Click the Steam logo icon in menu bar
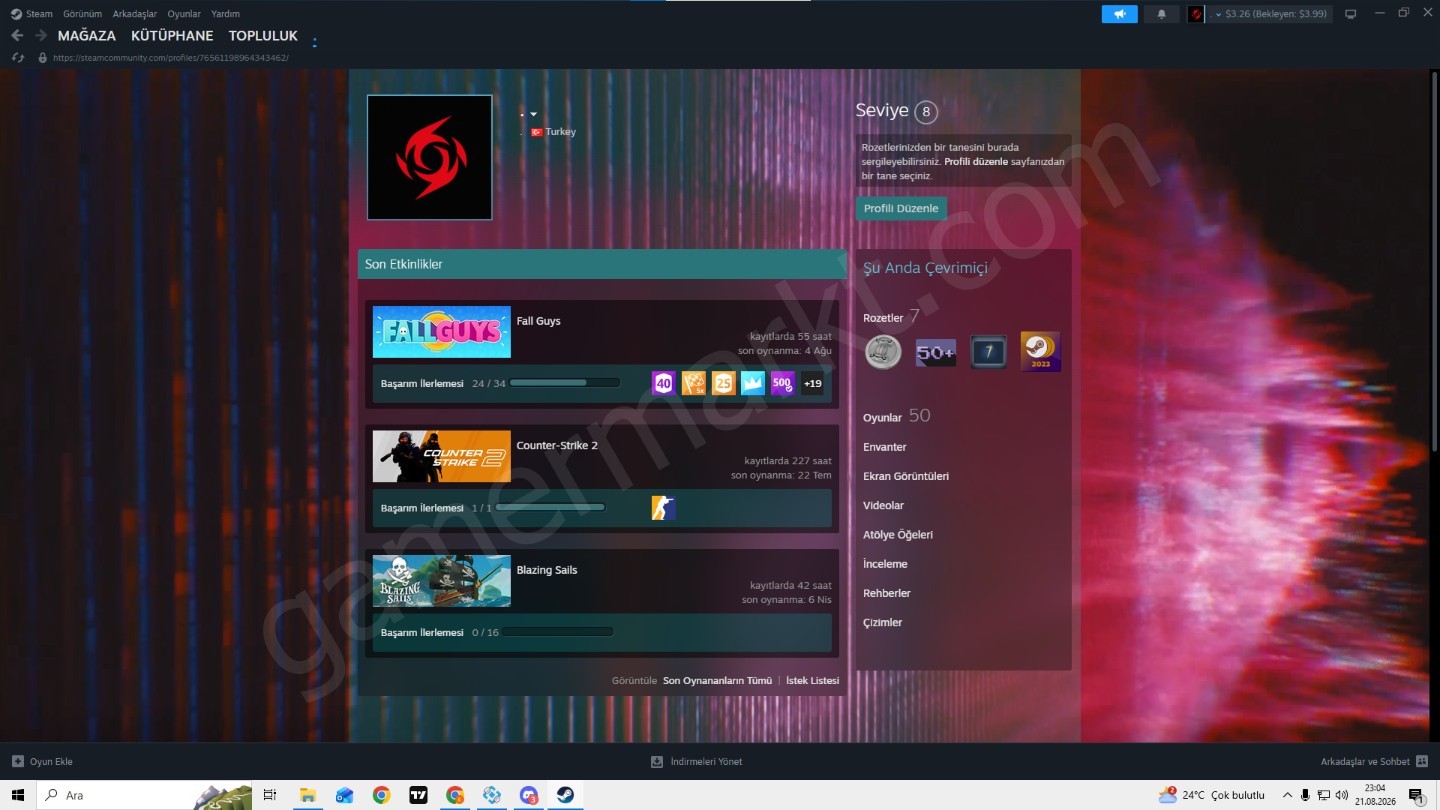Image resolution: width=1440 pixels, height=810 pixels. pyautogui.click(x=16, y=14)
